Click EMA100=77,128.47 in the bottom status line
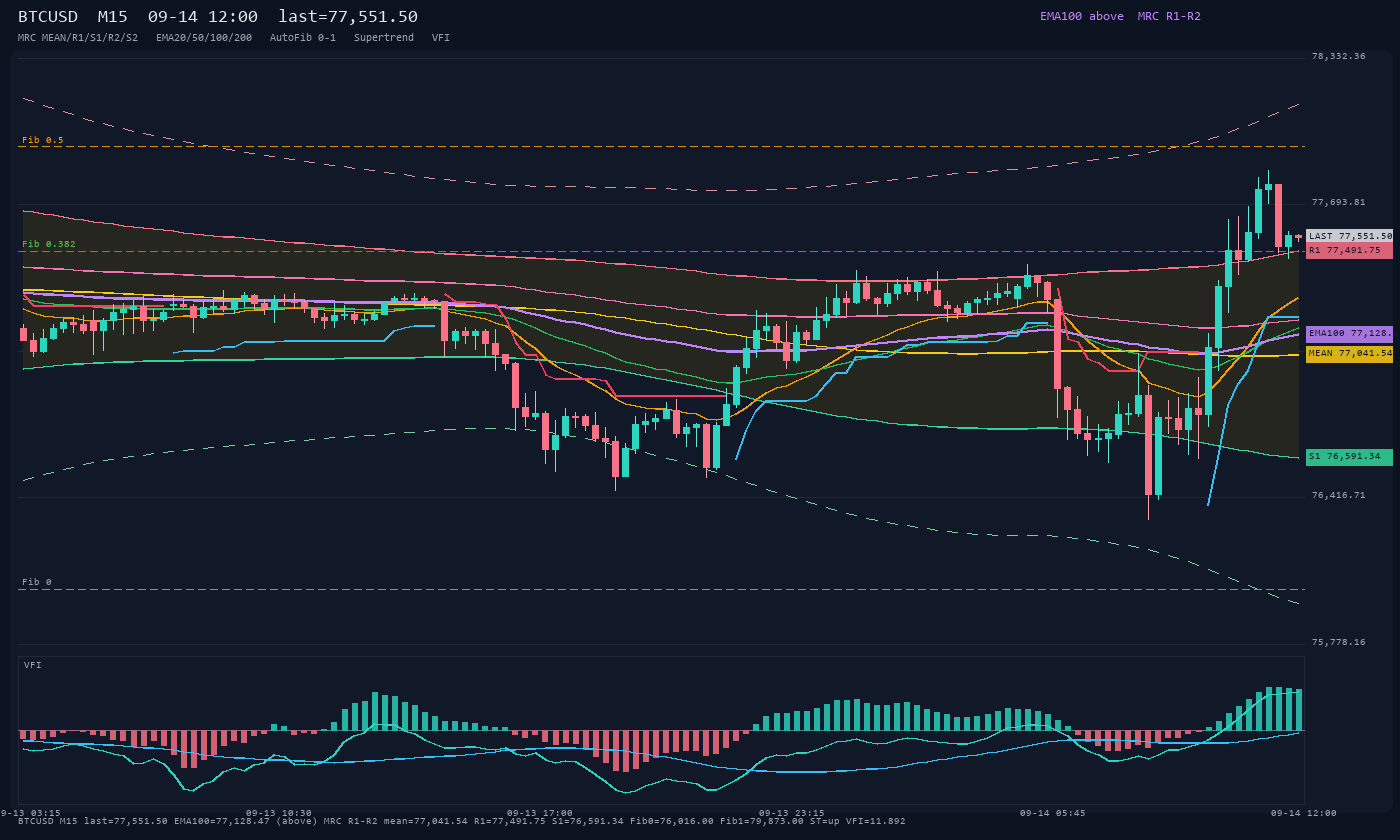 tap(222, 821)
